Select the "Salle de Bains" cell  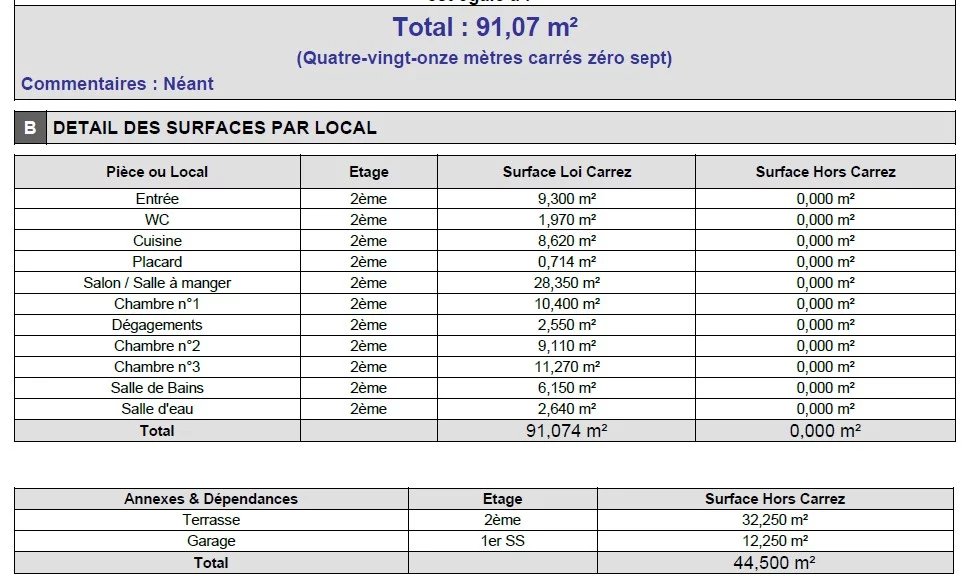click(157, 388)
